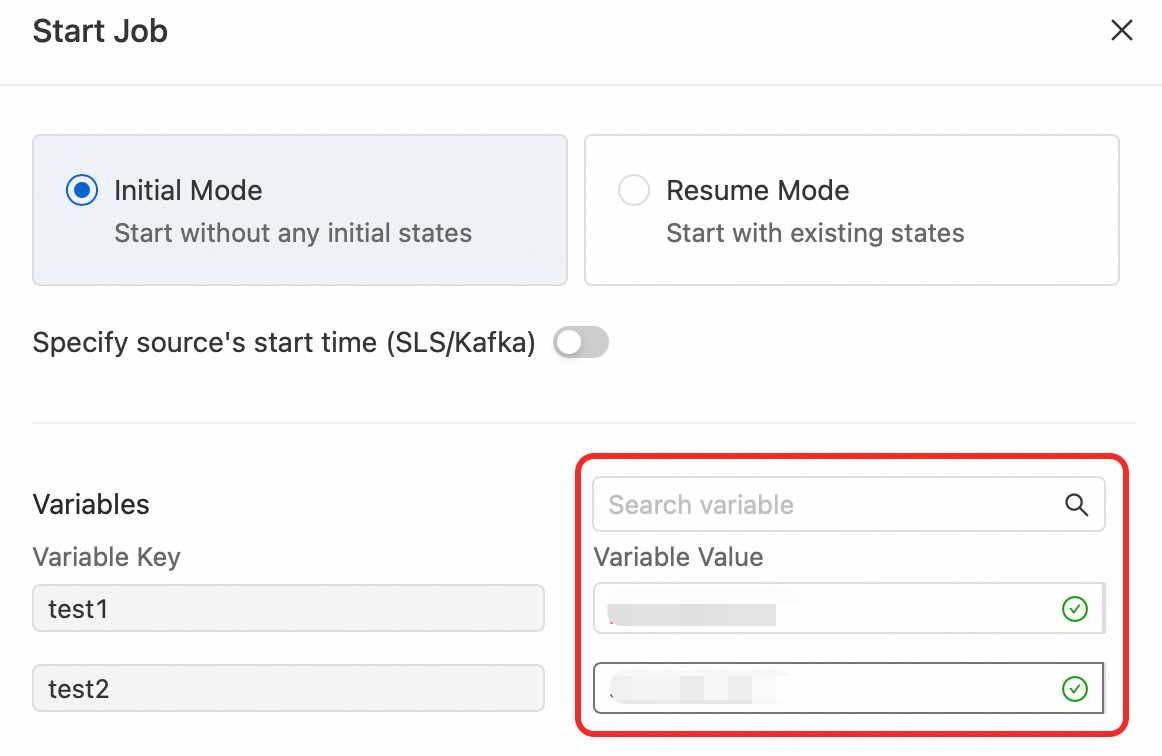The width and height of the screenshot is (1162, 756).
Task: Toggle the source's start time switch
Action: point(581,344)
